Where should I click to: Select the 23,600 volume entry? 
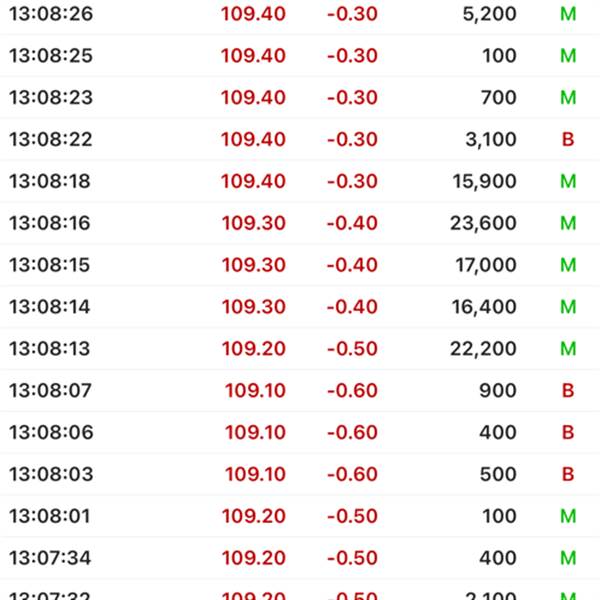483,223
